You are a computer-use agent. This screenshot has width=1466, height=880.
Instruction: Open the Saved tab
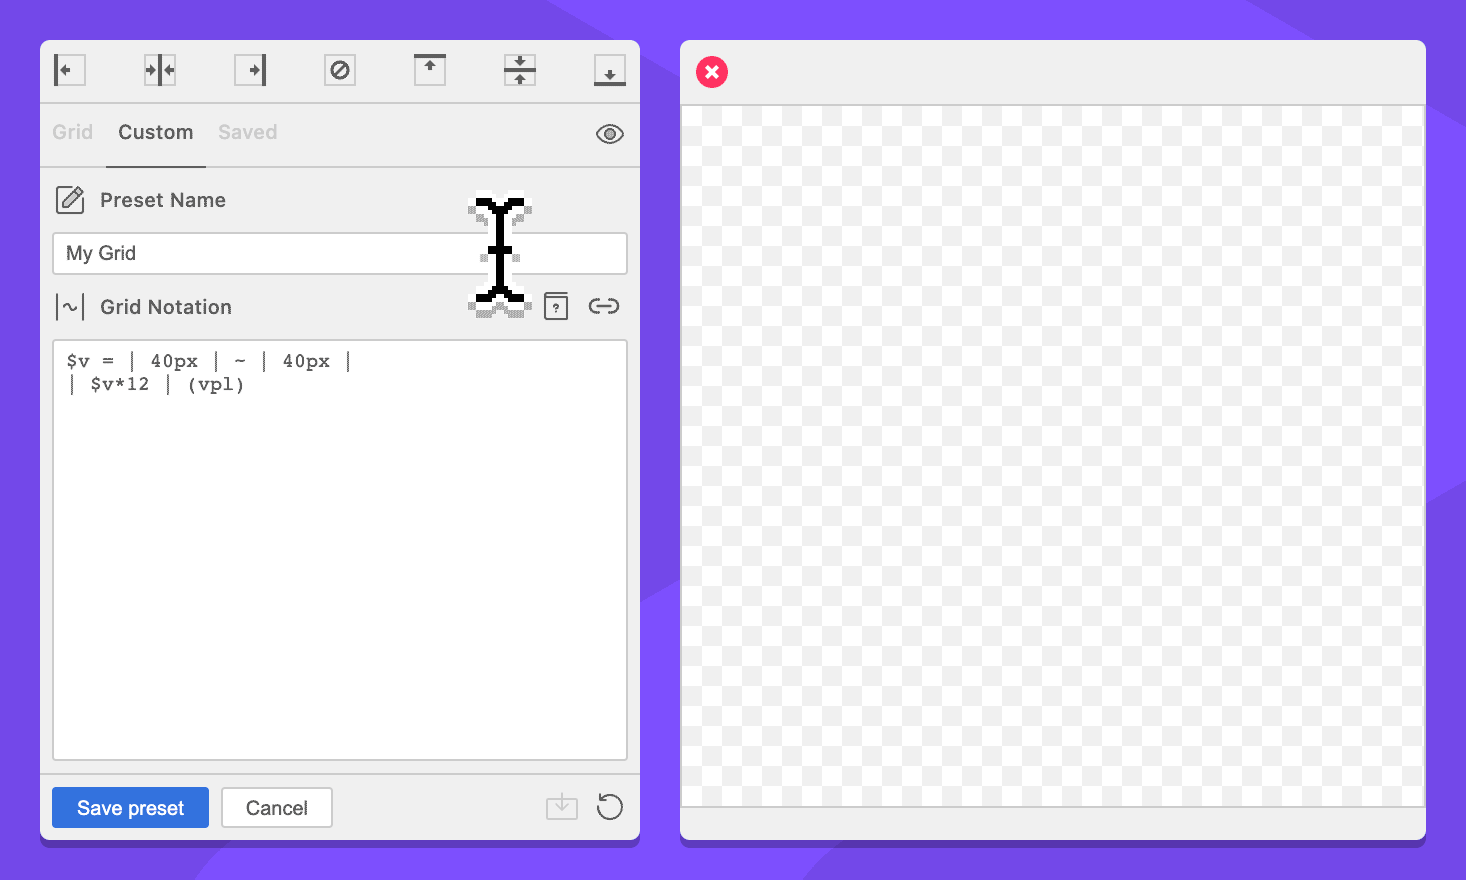[248, 132]
